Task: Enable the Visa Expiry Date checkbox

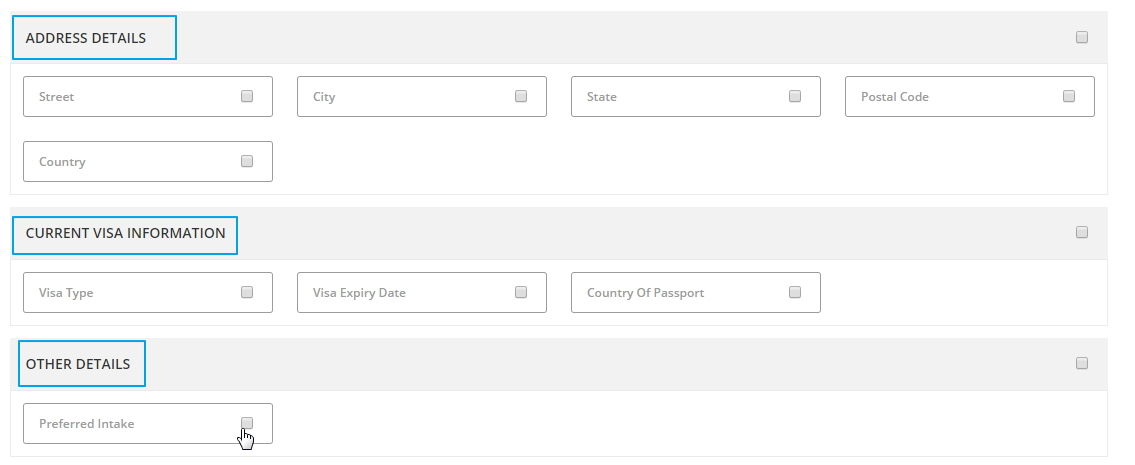Action: point(520,292)
